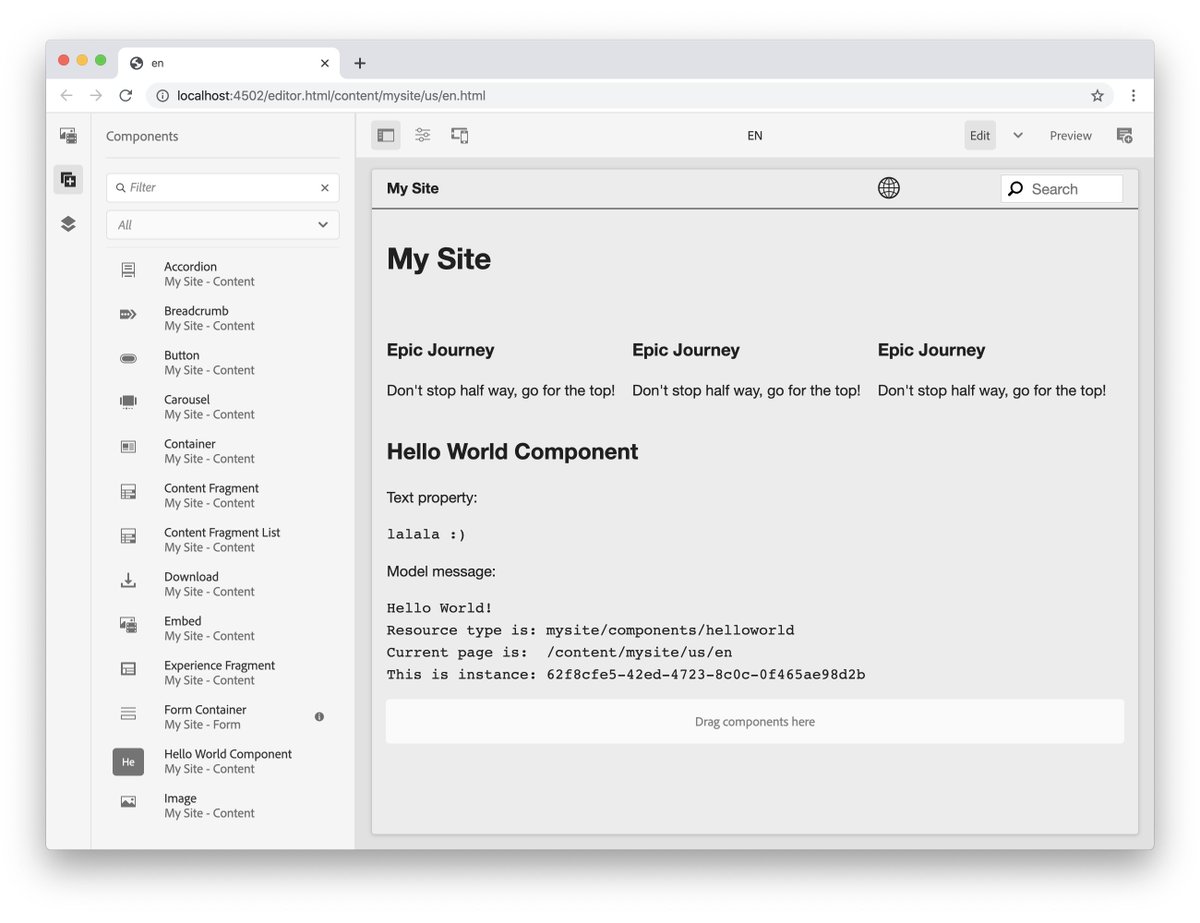Image resolution: width=1200 pixels, height=923 pixels.
Task: Click the 'Drag components here' drop zone
Action: (x=755, y=721)
